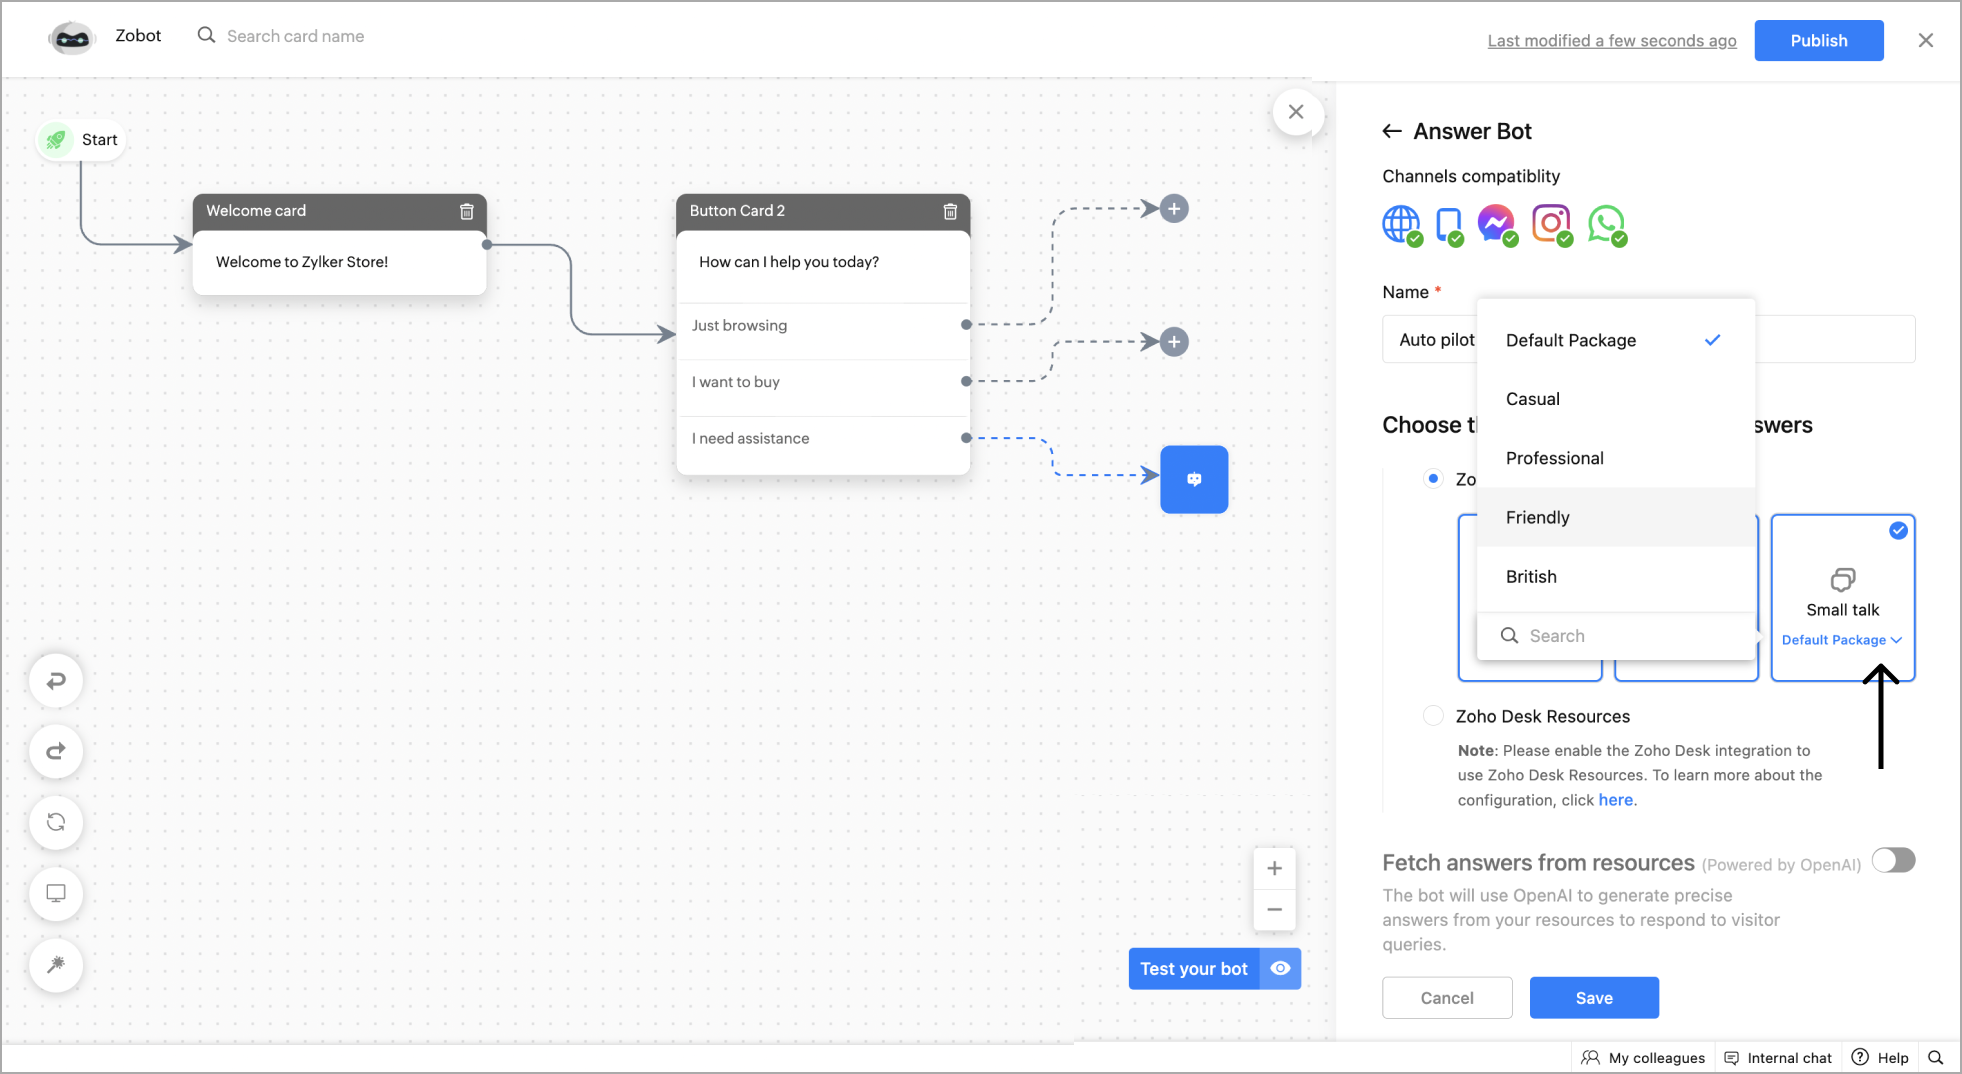Click the magic wand auto-arrange icon

56,965
